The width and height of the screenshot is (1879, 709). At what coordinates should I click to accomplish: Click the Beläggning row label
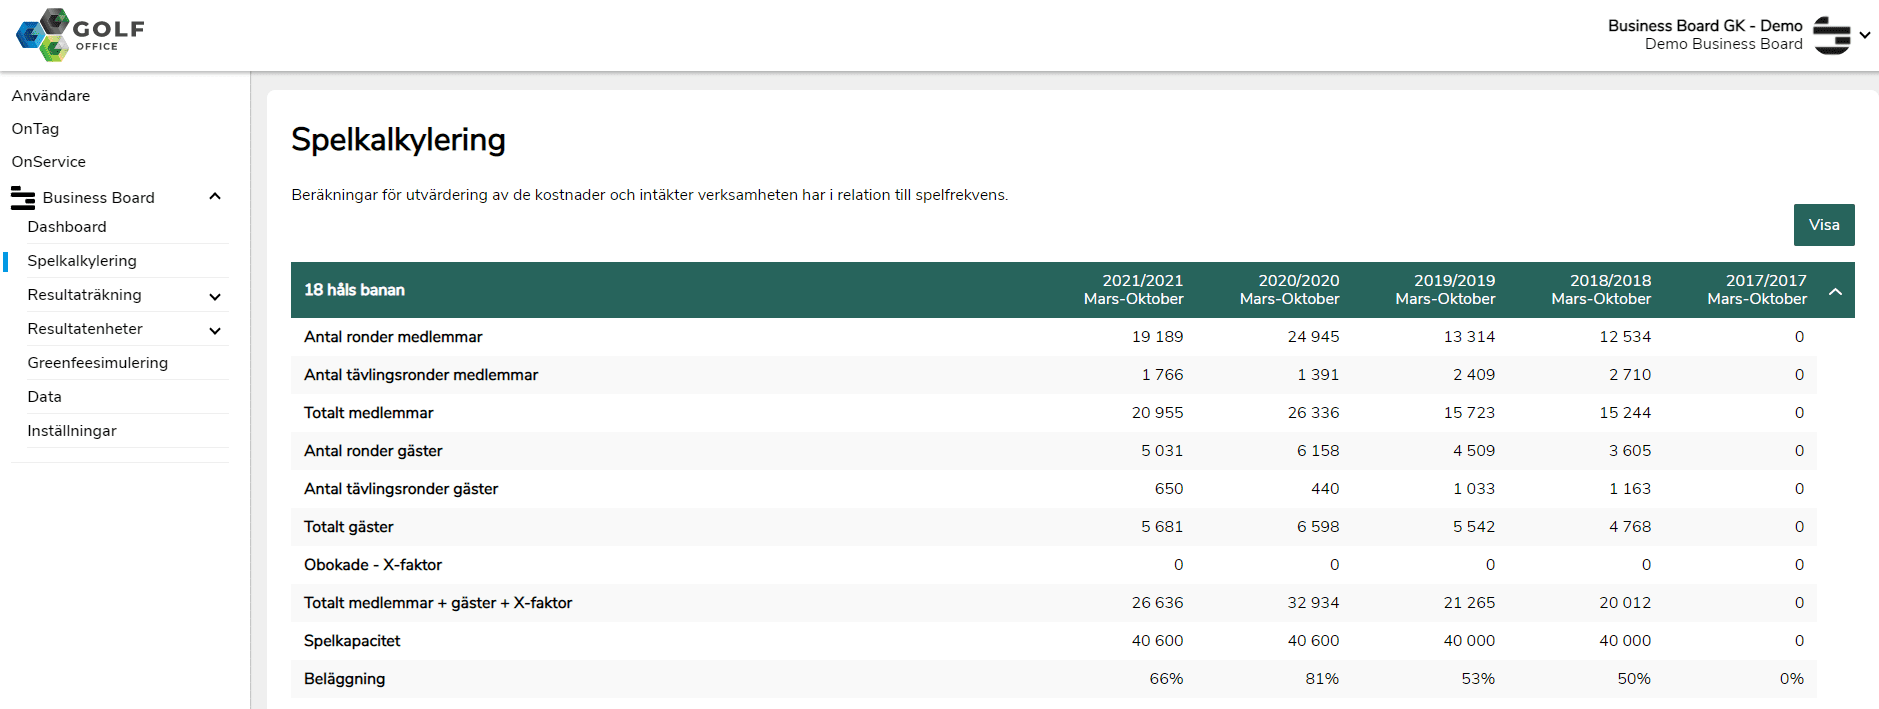pos(344,679)
